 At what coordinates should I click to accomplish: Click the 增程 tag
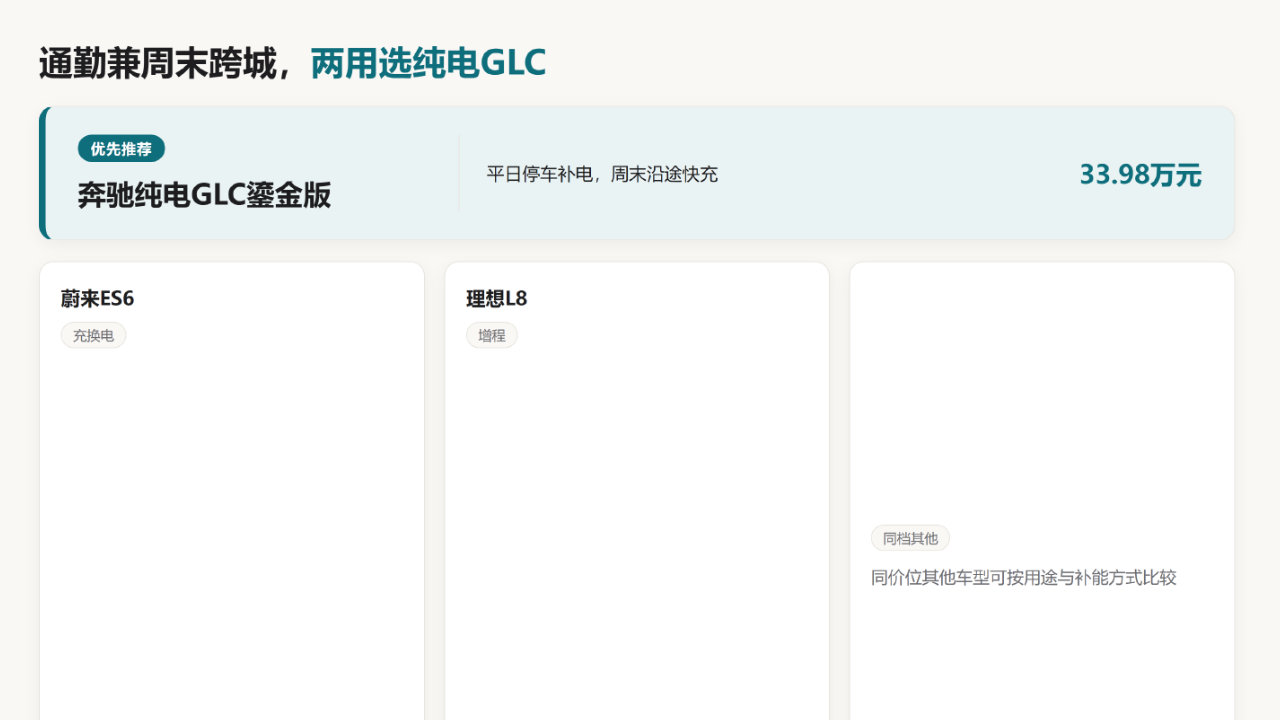(491, 335)
